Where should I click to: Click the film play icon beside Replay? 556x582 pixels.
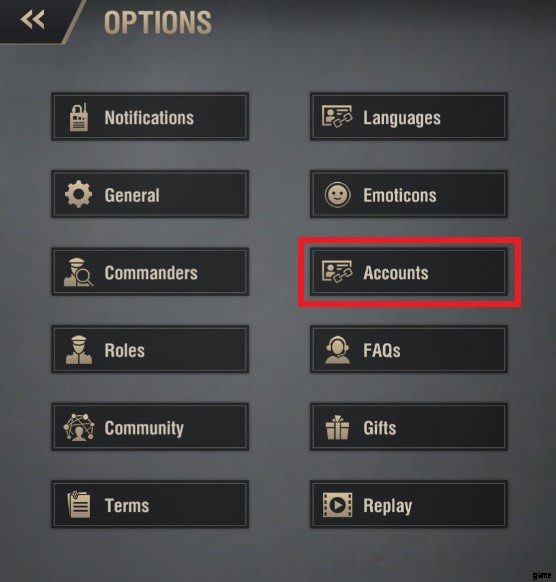point(337,505)
